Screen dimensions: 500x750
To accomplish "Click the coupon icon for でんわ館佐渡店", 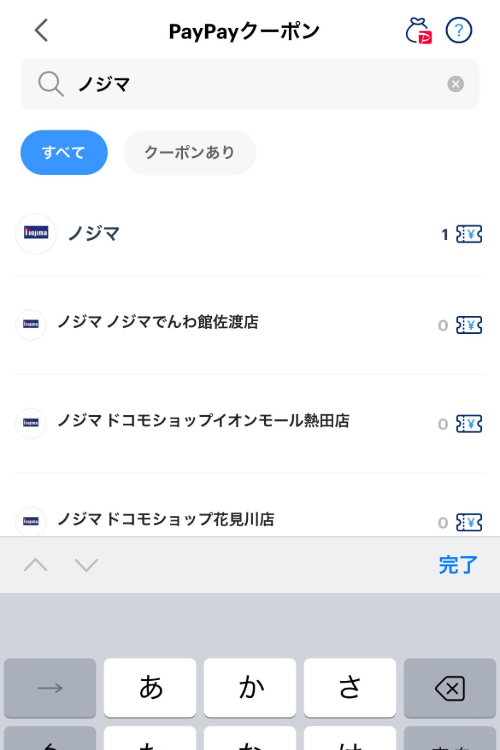I will 469,325.
